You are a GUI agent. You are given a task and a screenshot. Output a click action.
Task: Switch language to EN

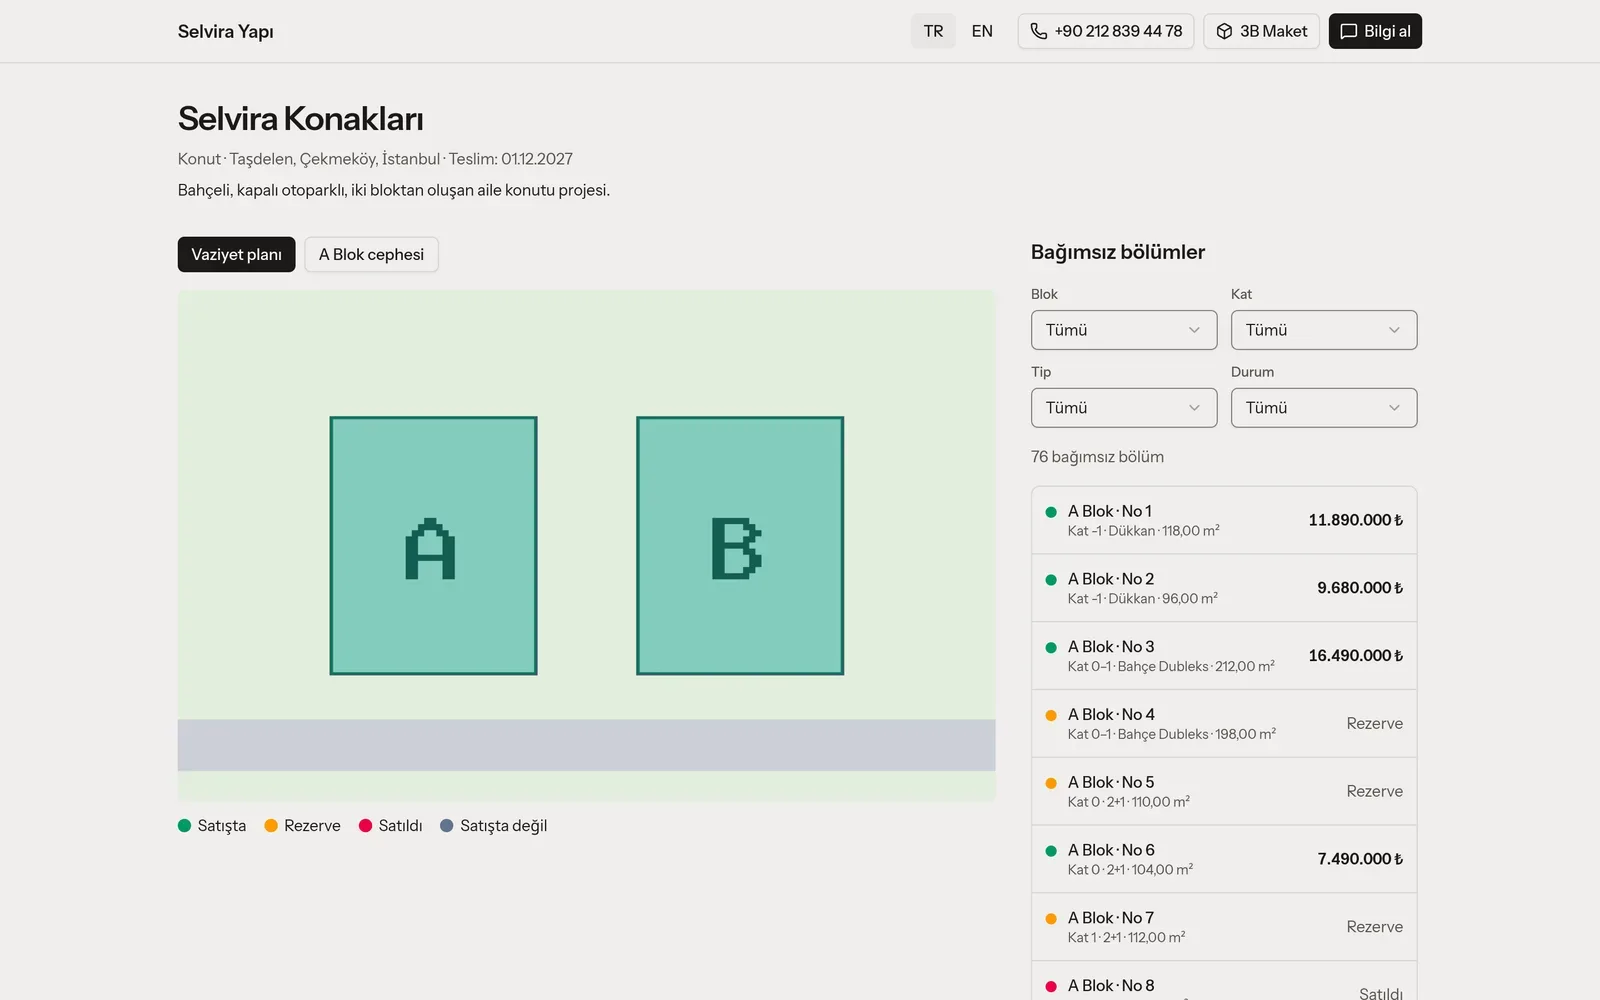tap(982, 31)
